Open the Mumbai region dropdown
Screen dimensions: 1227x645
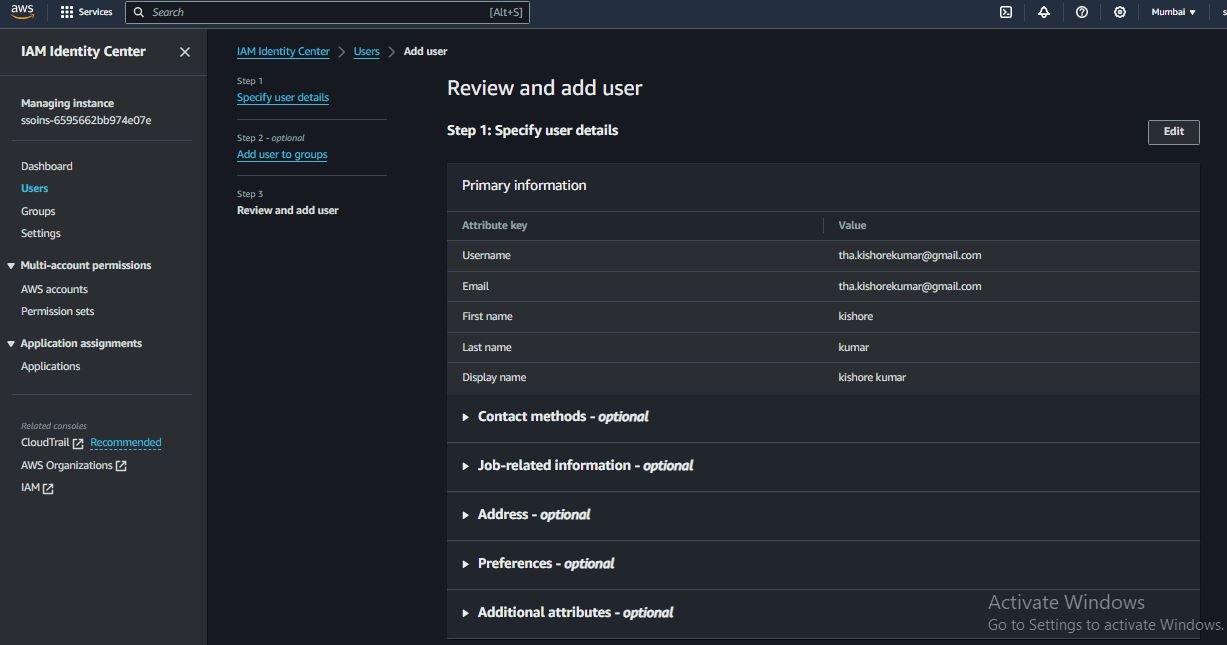pos(1173,12)
